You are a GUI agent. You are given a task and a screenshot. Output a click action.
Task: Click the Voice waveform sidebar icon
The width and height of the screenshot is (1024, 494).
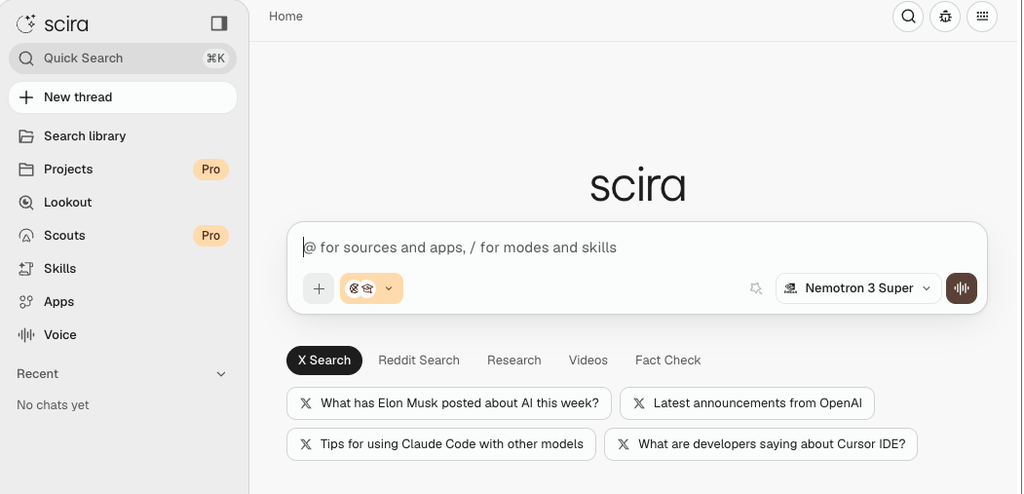click(26, 335)
